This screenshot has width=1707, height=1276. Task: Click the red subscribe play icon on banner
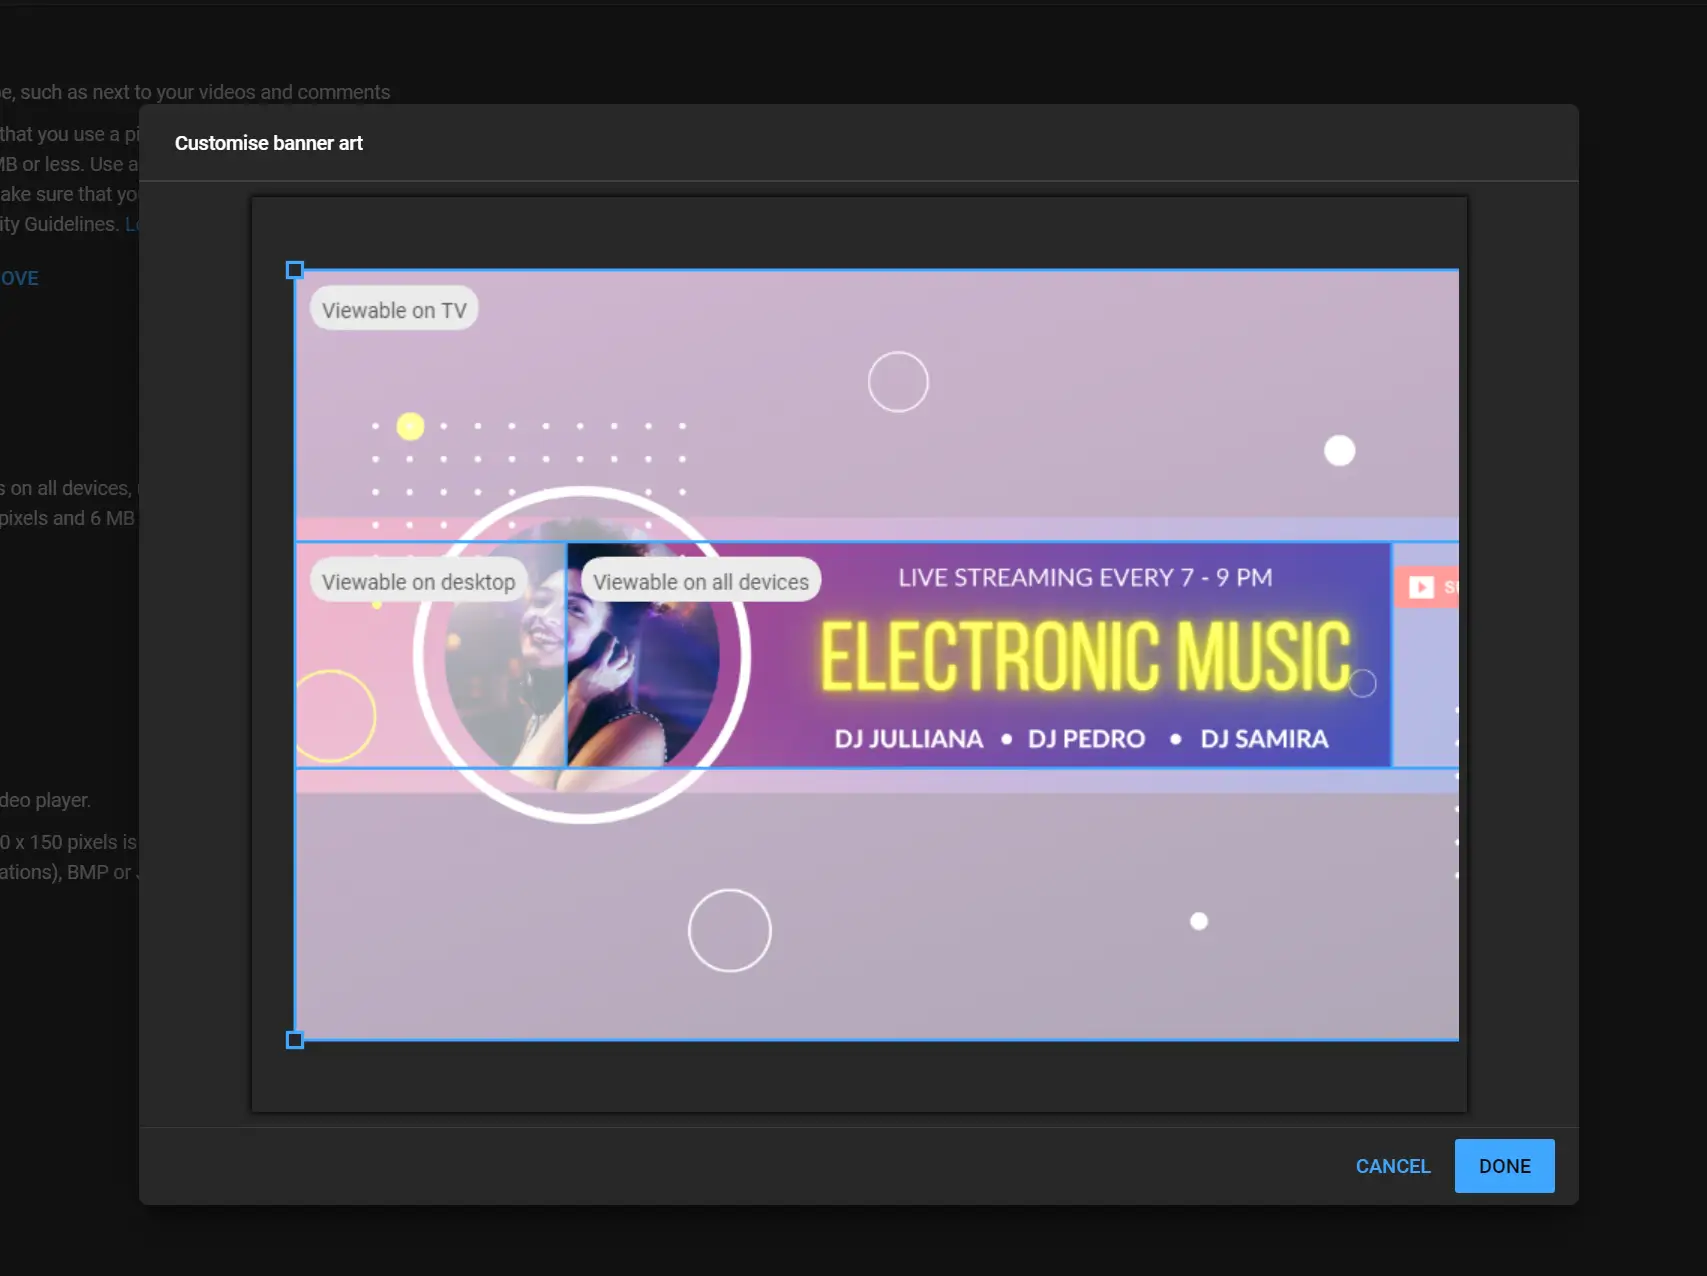coord(1421,587)
